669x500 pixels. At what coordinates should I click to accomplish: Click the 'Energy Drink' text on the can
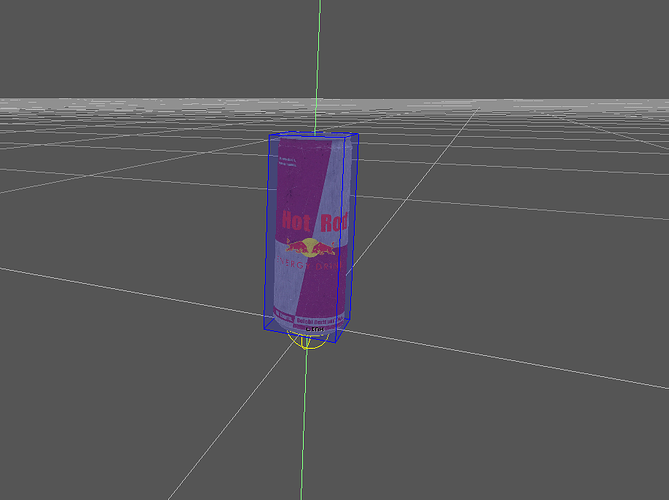click(315, 264)
